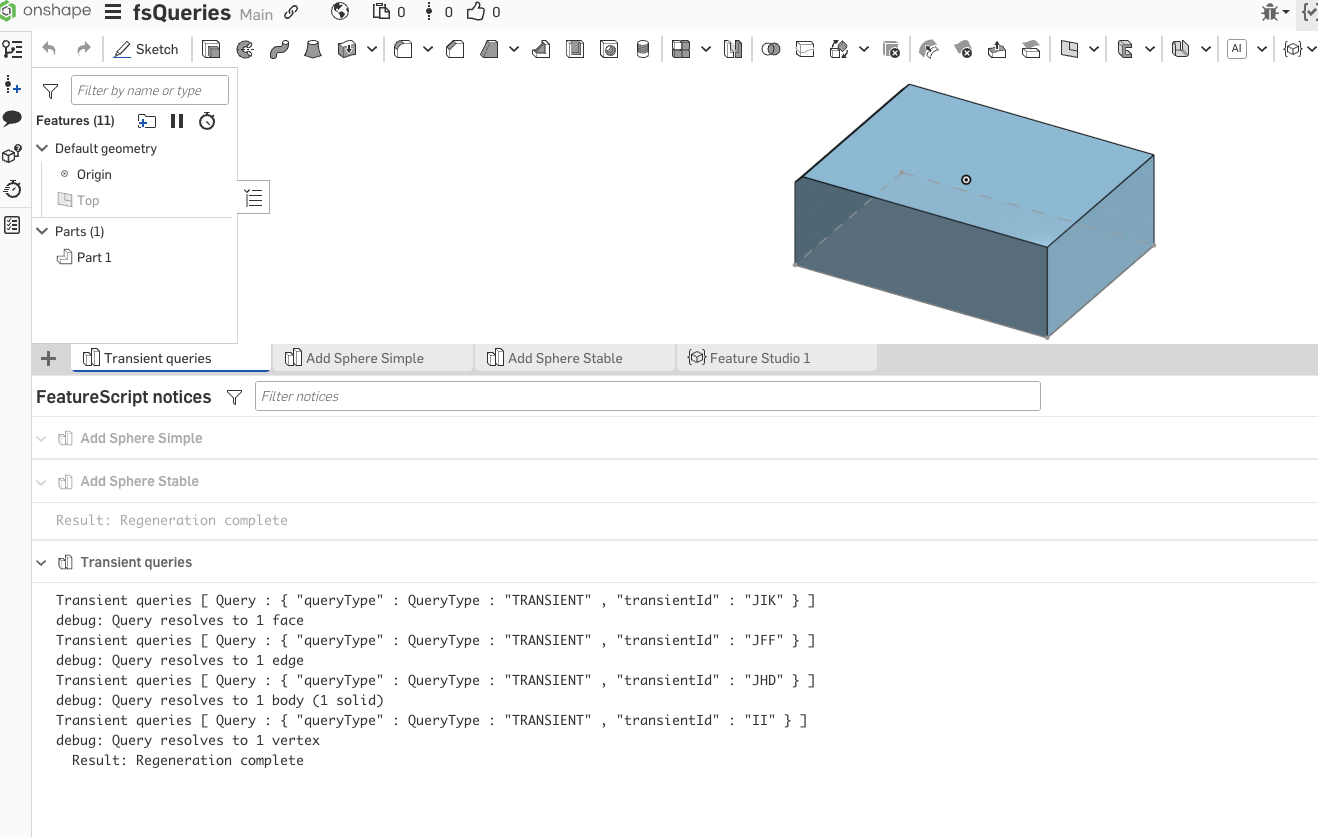Select the Rib tool
This screenshot has width=1318, height=837.
541,49
